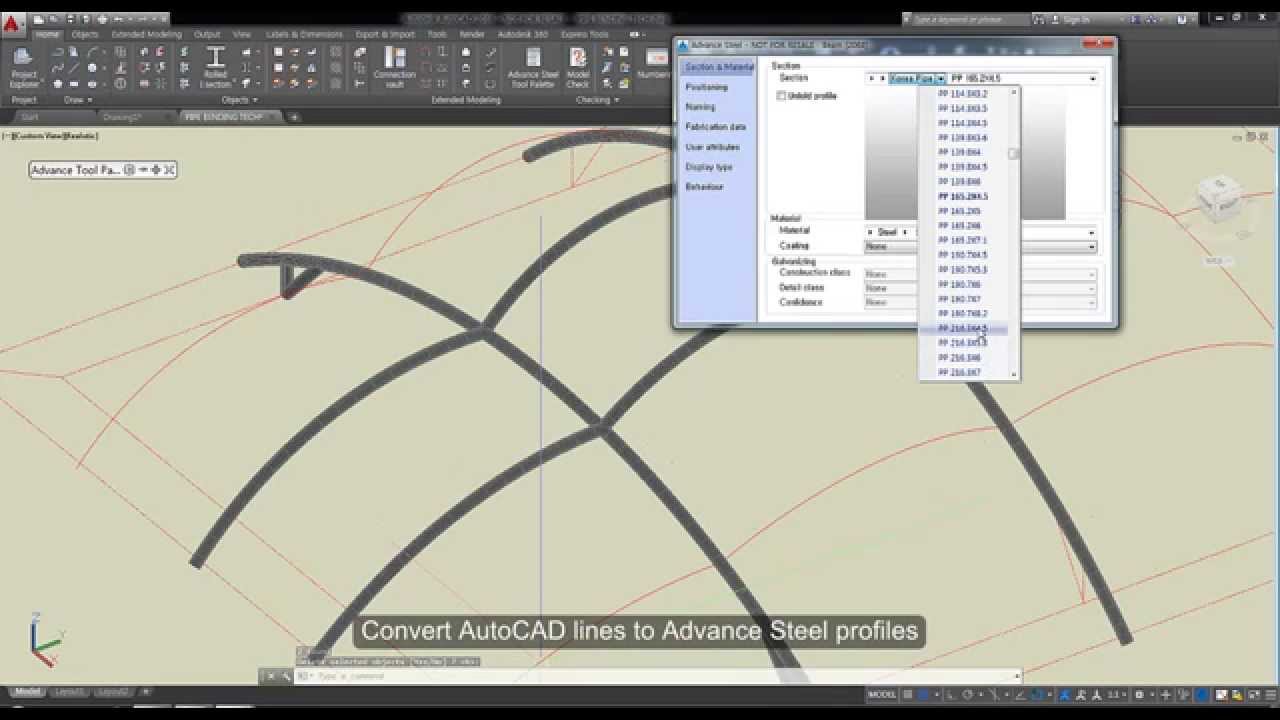Expand the Checking panel dropdown
The image size is (1280, 720).
pos(596,100)
